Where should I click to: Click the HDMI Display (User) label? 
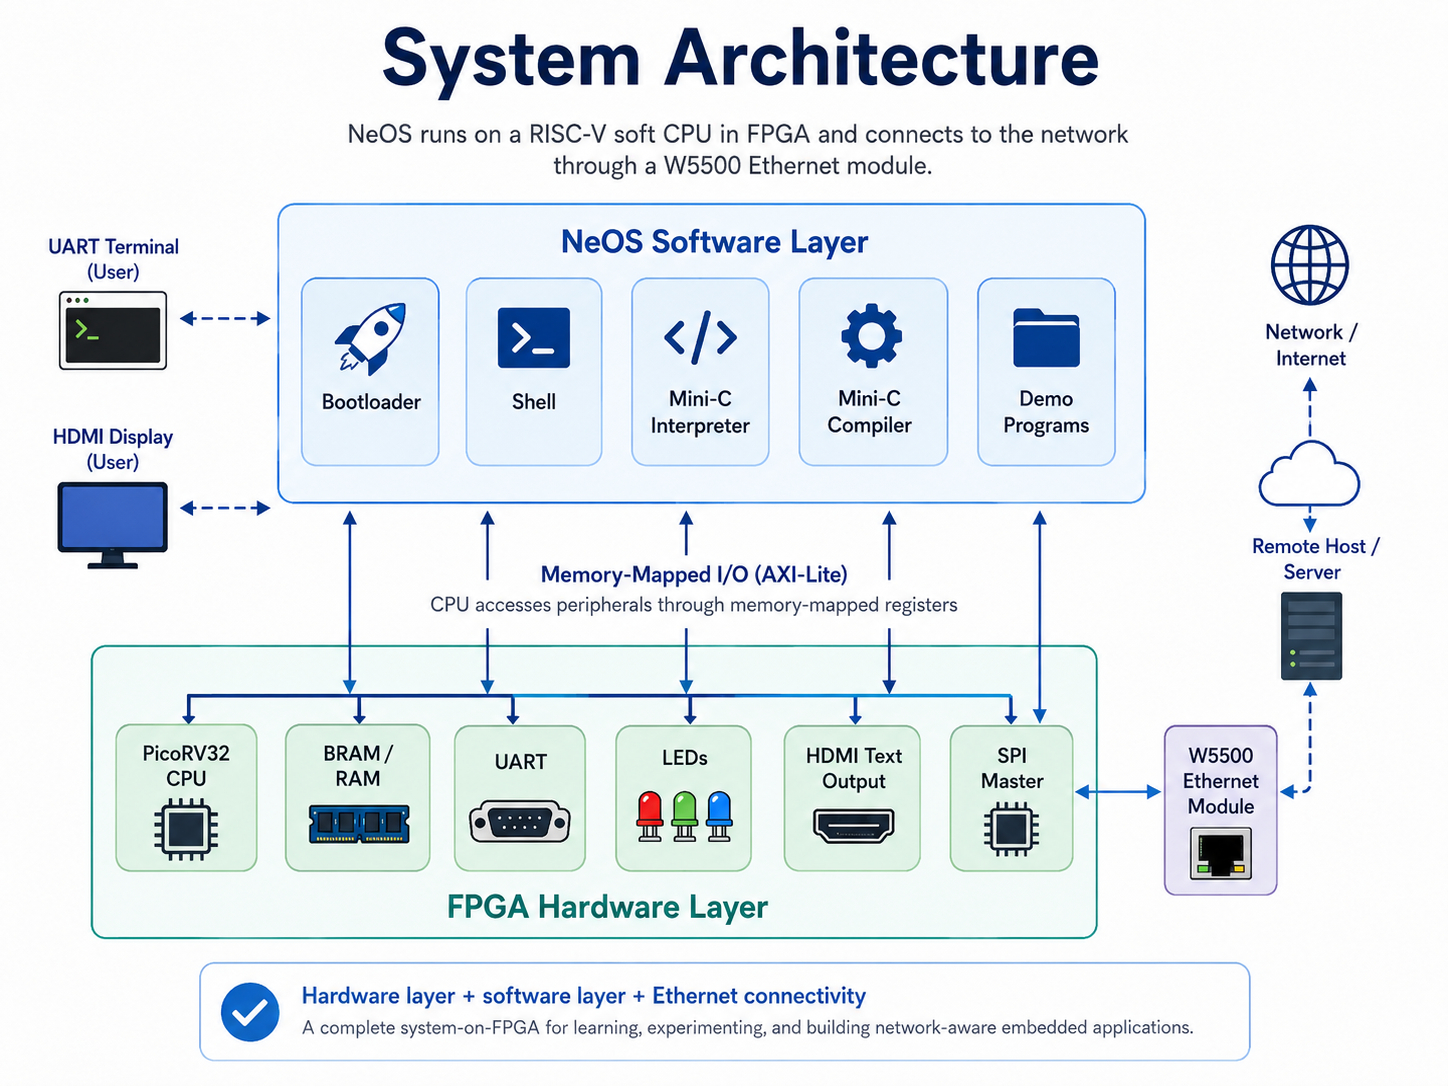click(x=113, y=449)
